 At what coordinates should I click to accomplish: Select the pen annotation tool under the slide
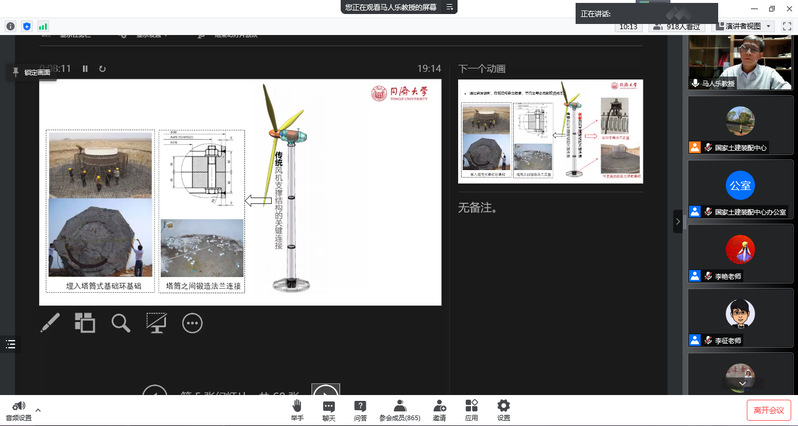(50, 323)
